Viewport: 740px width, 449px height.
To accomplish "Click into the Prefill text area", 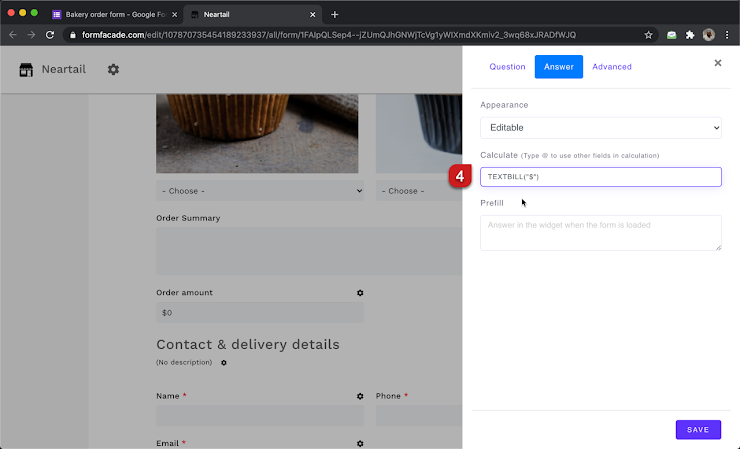I will tap(600, 233).
